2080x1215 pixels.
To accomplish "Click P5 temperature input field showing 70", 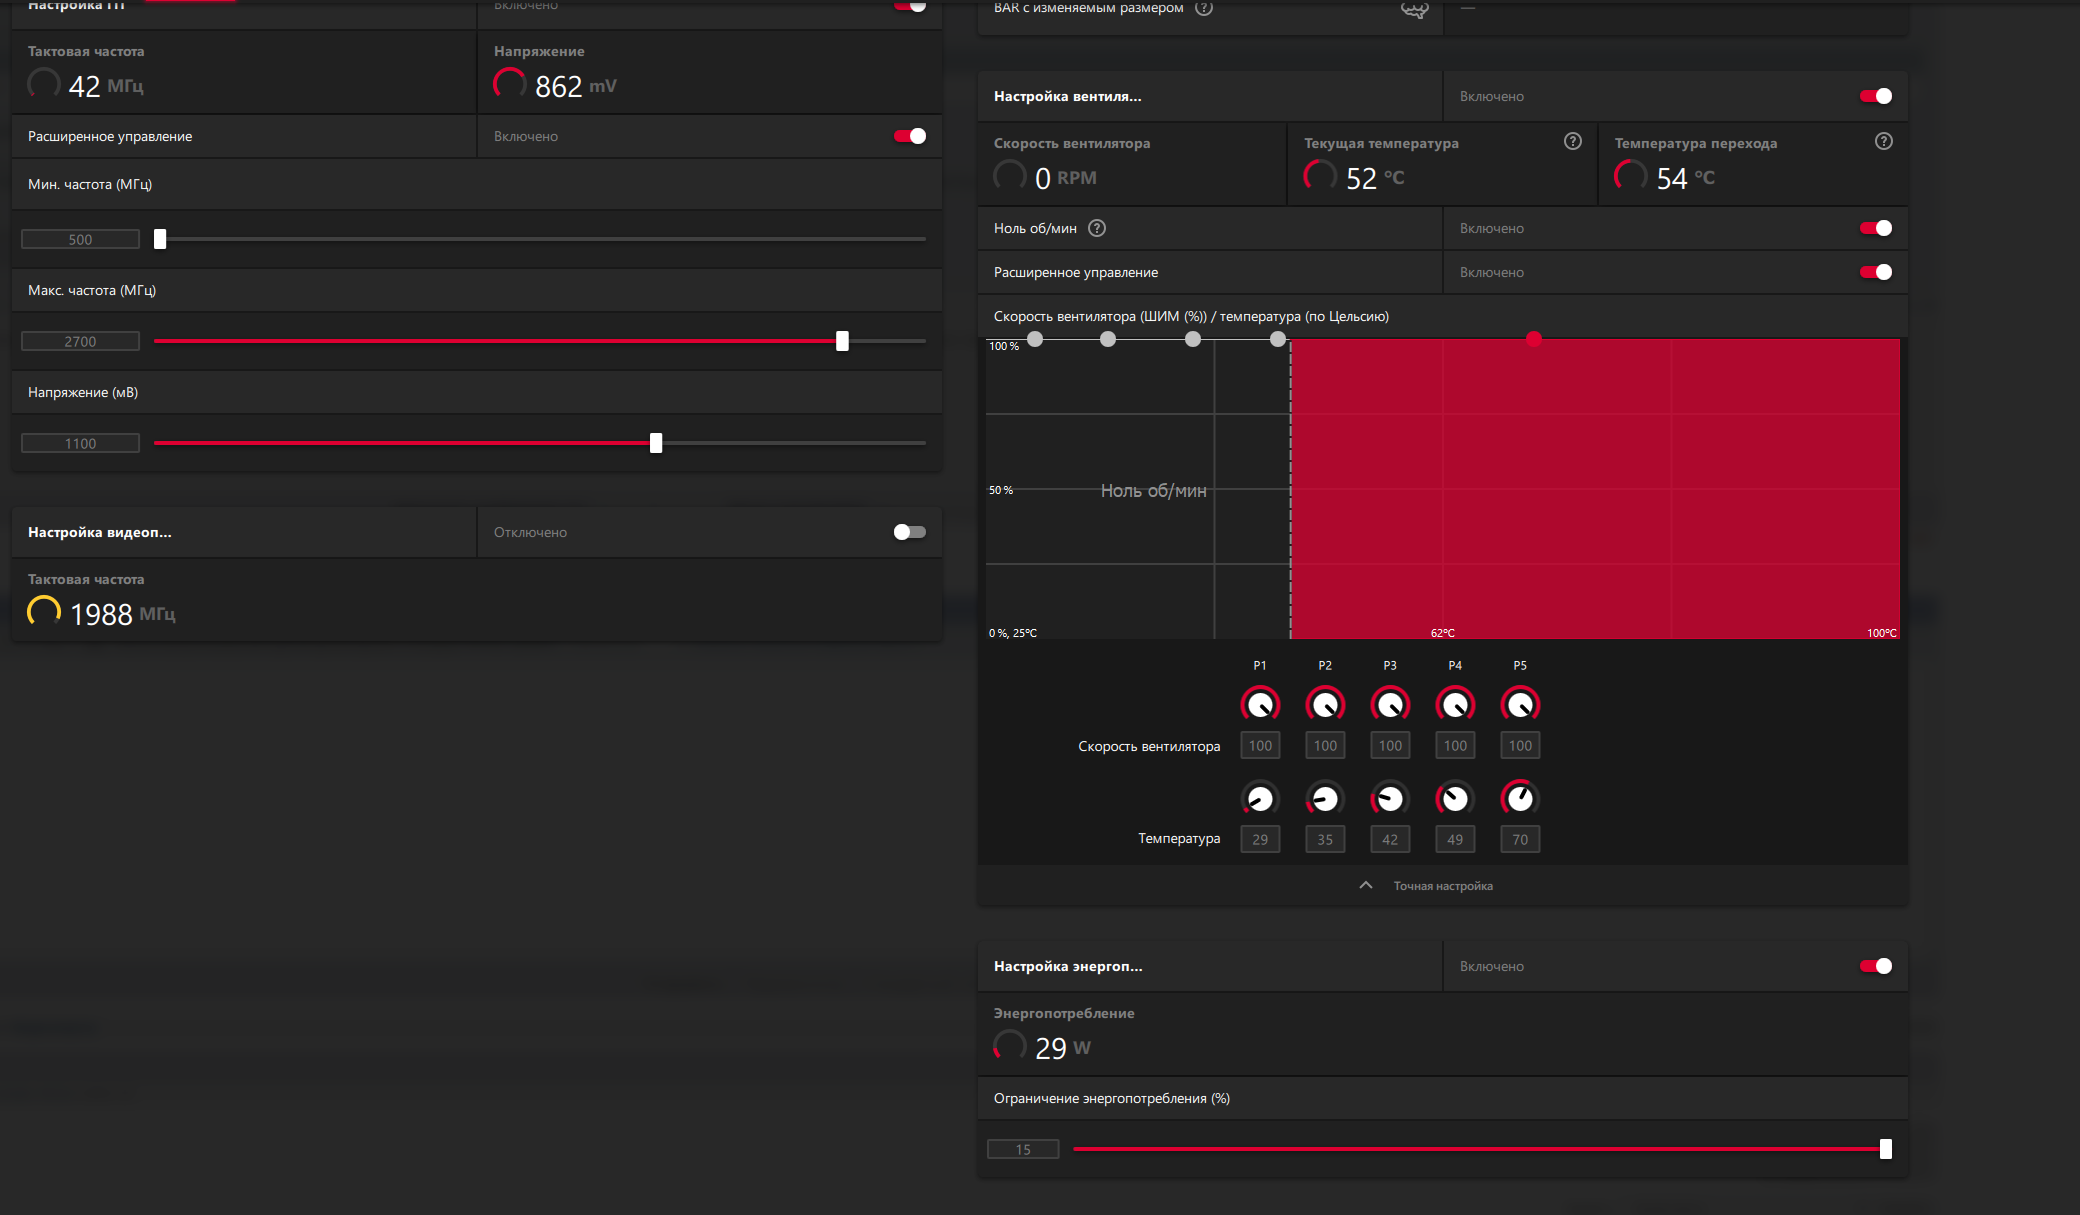I will click(x=1520, y=839).
